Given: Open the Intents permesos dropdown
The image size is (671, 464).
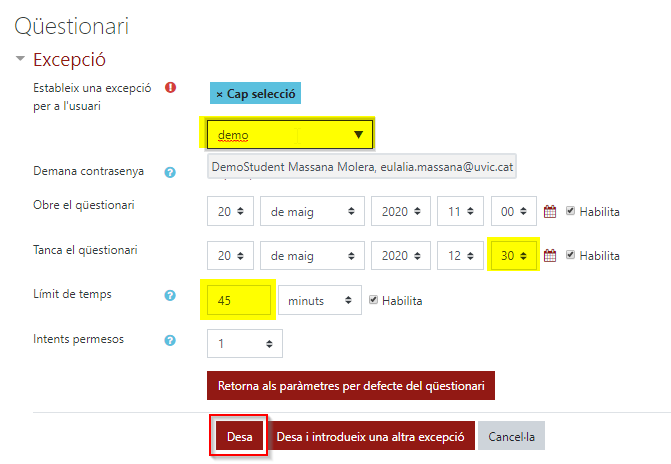Looking at the screenshot, I should [244, 344].
